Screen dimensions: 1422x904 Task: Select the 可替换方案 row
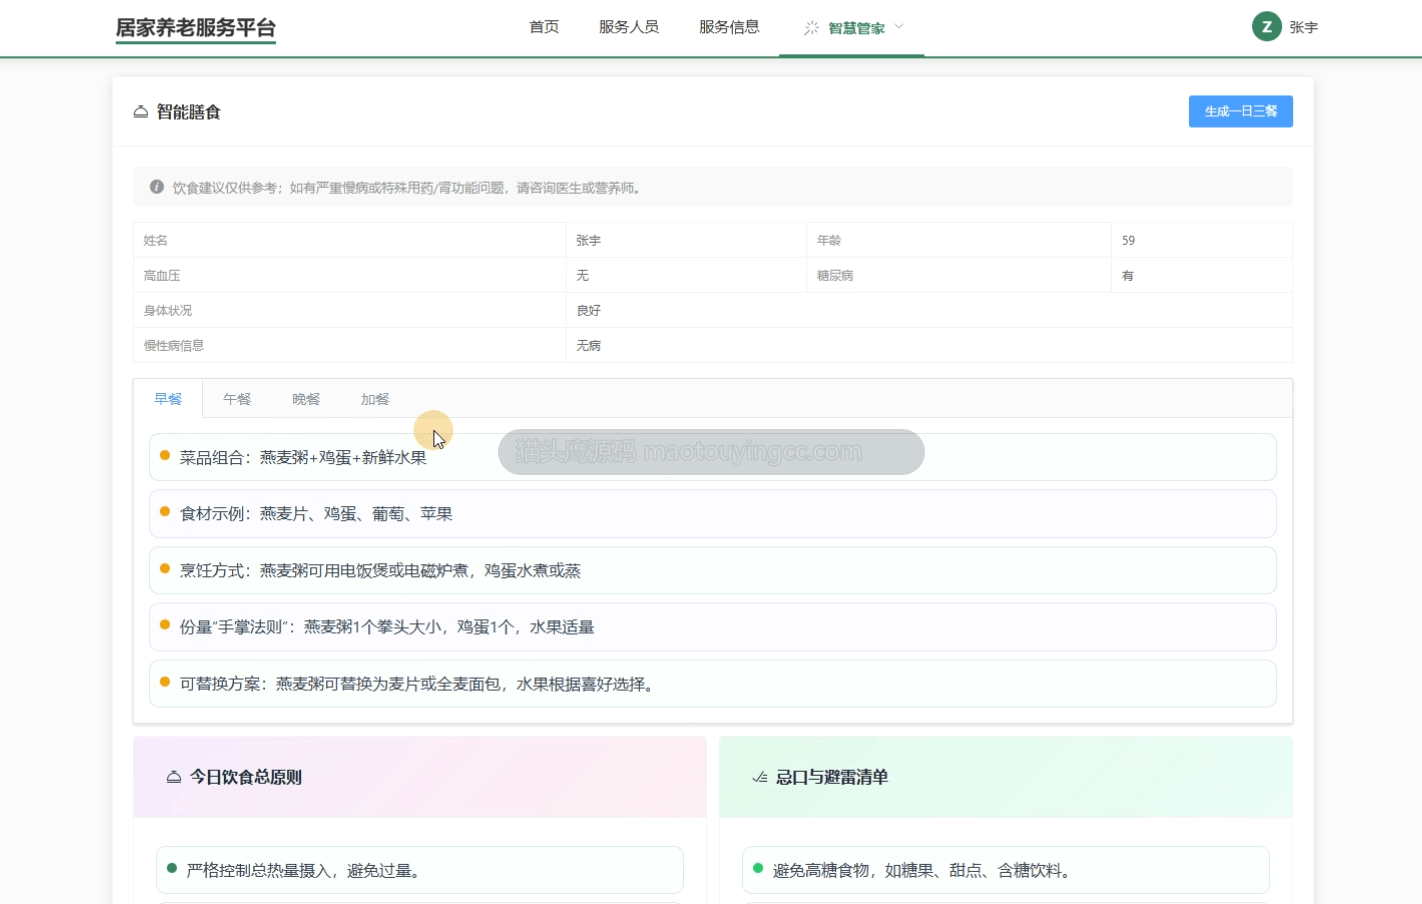click(x=712, y=684)
